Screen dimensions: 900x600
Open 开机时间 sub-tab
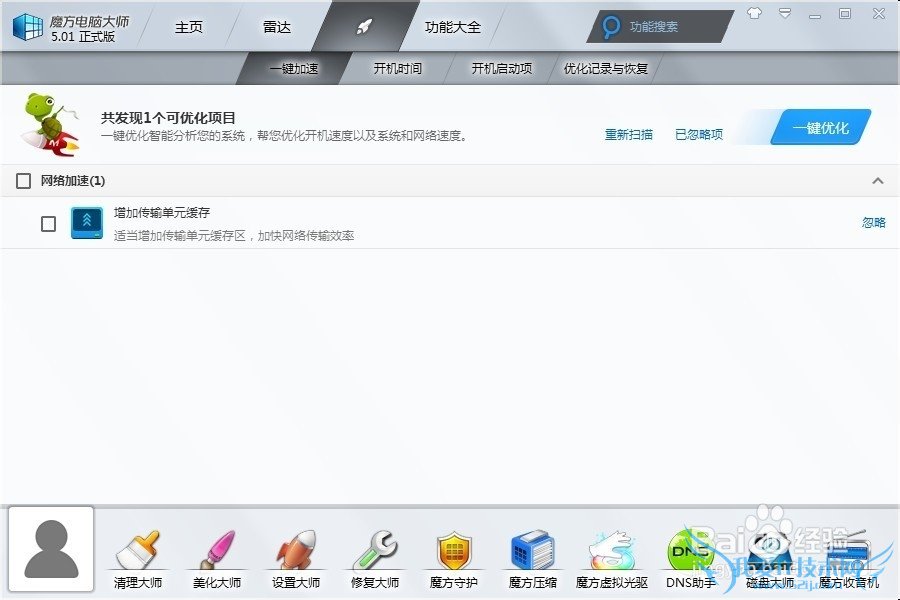click(x=398, y=69)
